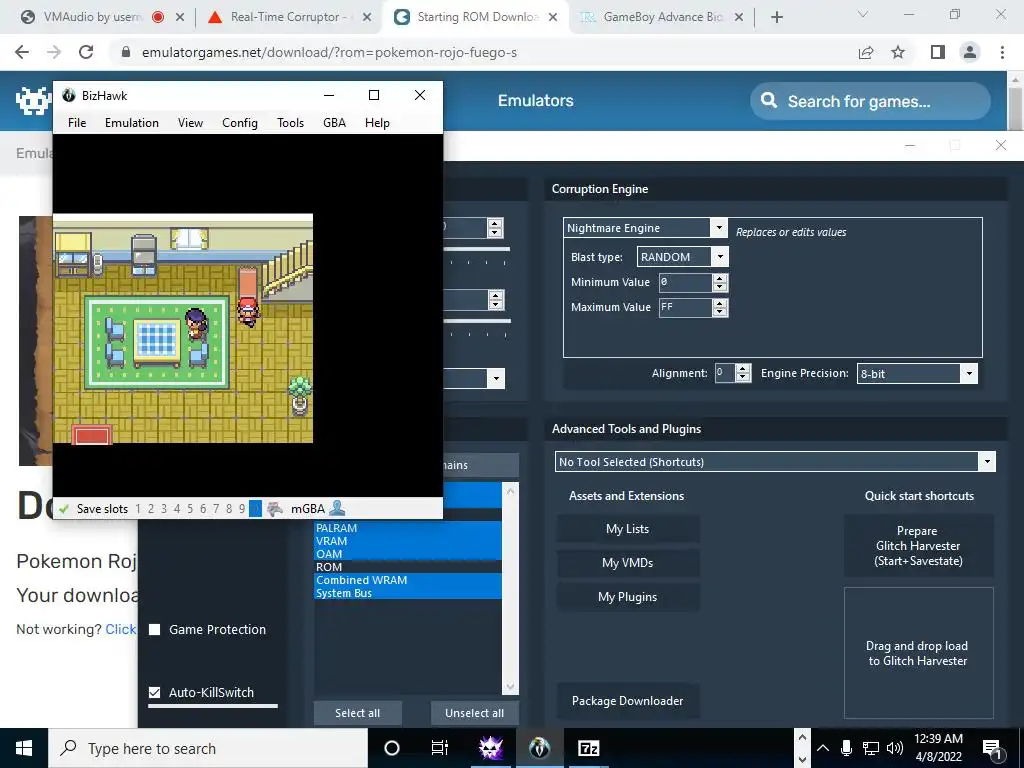The image size is (1024, 768).
Task: Click the BizHawk title bar app icon
Action: [69, 95]
